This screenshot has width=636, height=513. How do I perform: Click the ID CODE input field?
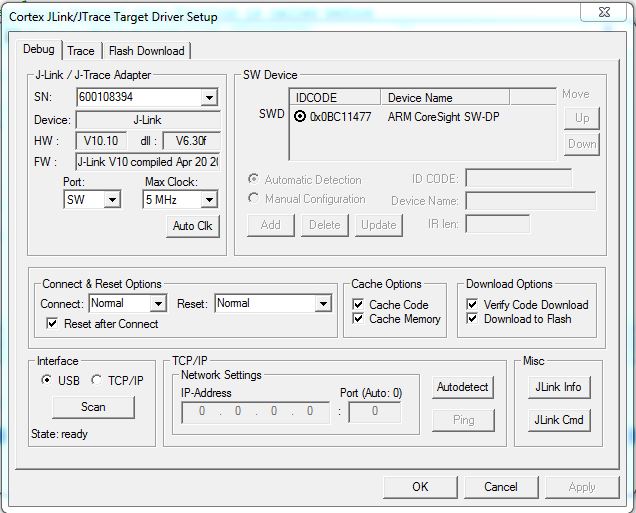point(518,178)
